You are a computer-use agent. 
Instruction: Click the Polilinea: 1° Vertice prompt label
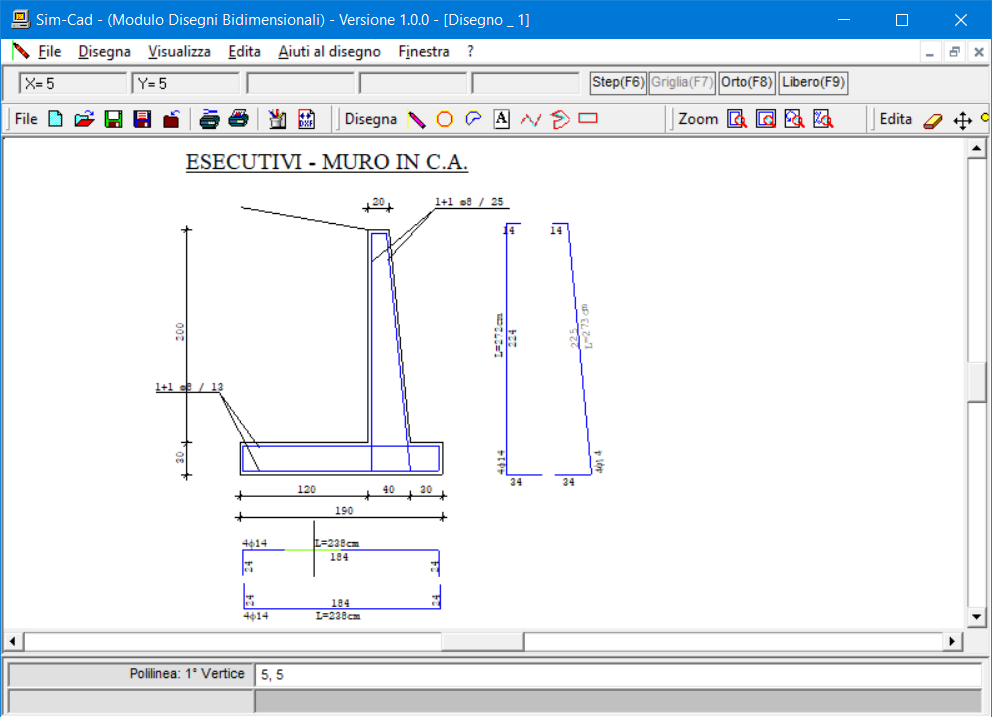pyautogui.click(x=187, y=673)
